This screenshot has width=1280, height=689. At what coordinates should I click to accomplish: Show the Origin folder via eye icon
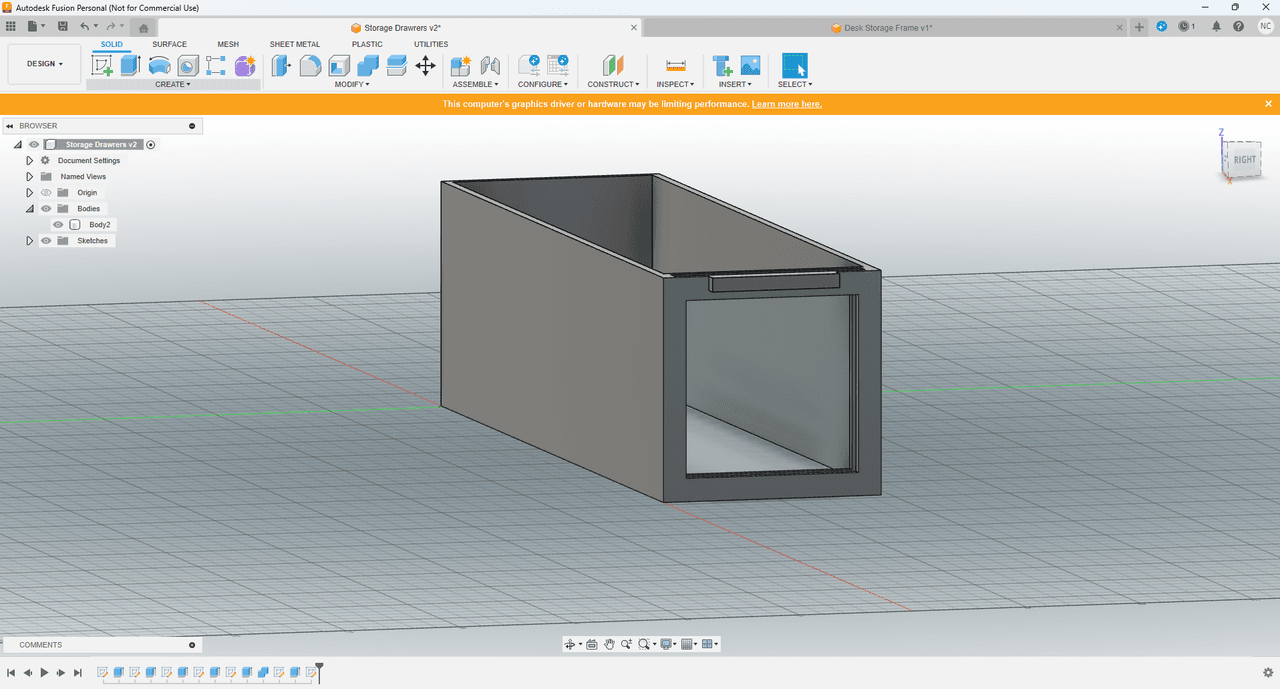pyautogui.click(x=46, y=193)
